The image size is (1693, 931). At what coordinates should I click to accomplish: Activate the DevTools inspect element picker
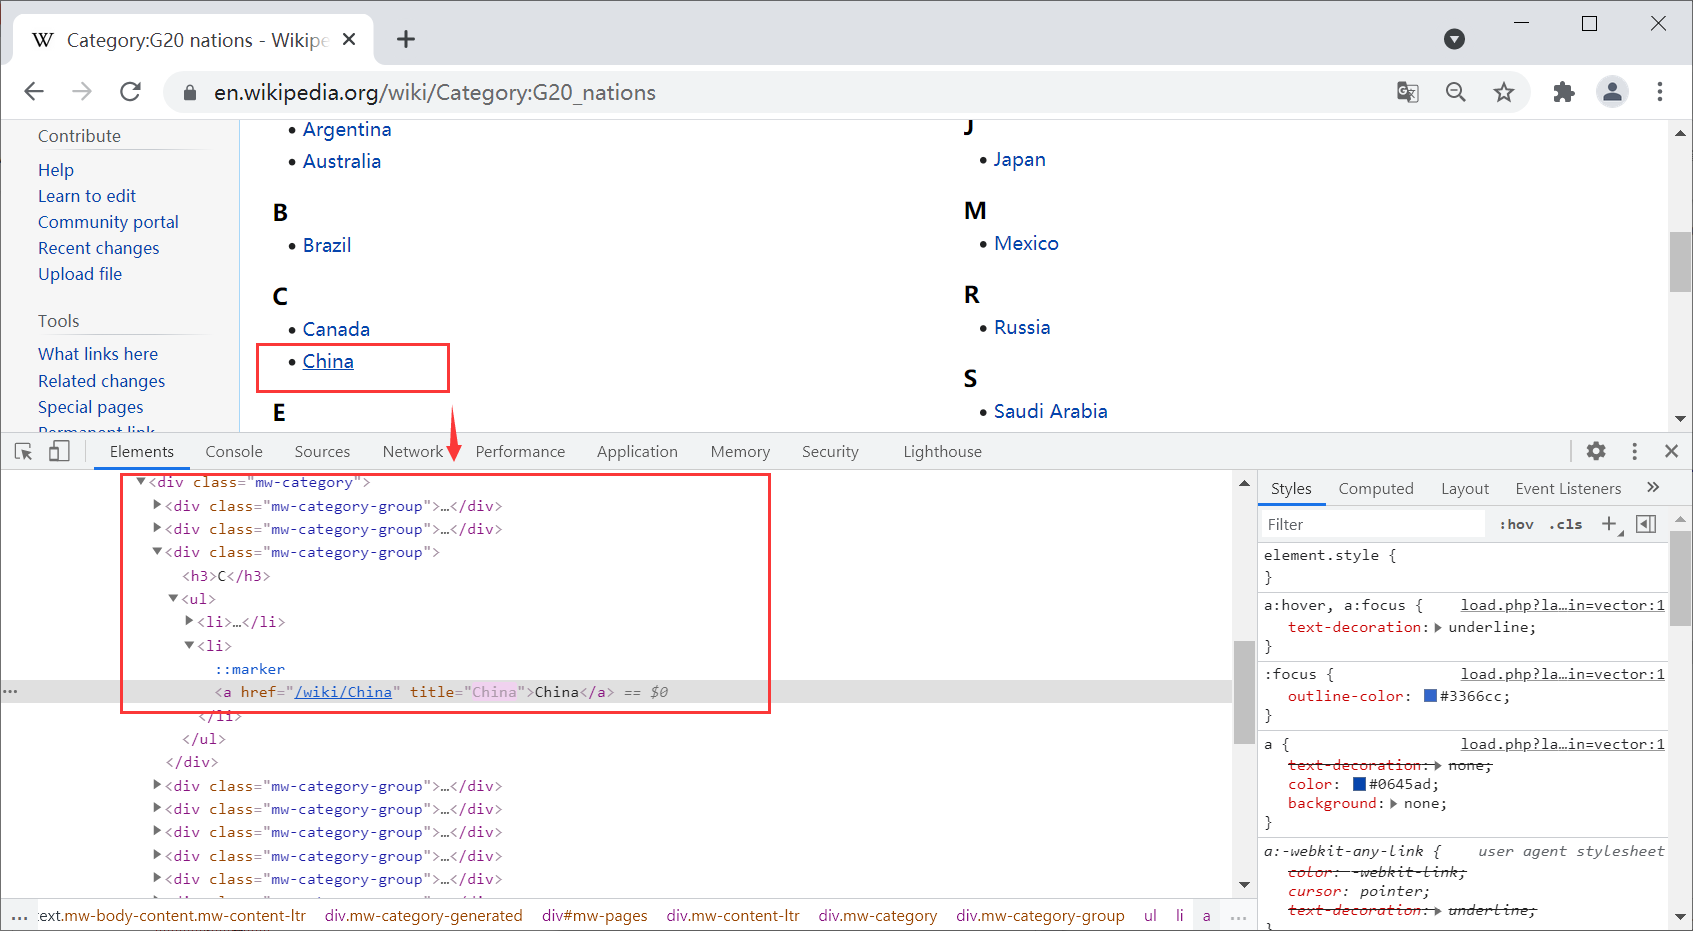[x=24, y=452]
